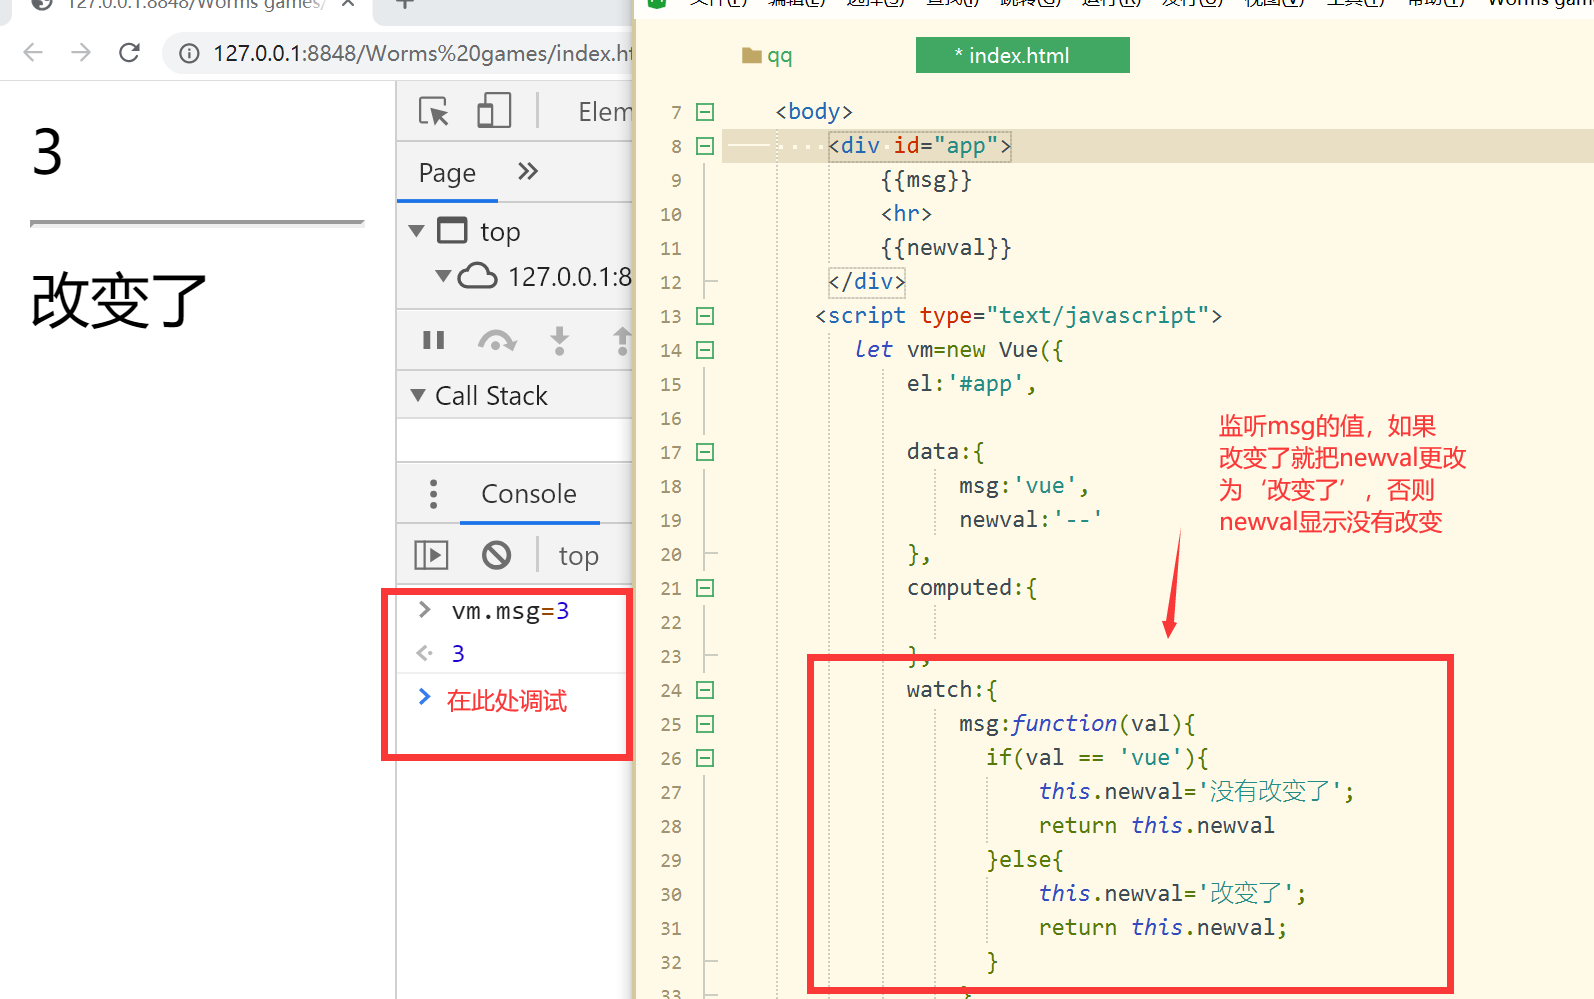This screenshot has height=999, width=1594.
Task: Click the rendered 改变了 text on page
Action: coord(118,301)
